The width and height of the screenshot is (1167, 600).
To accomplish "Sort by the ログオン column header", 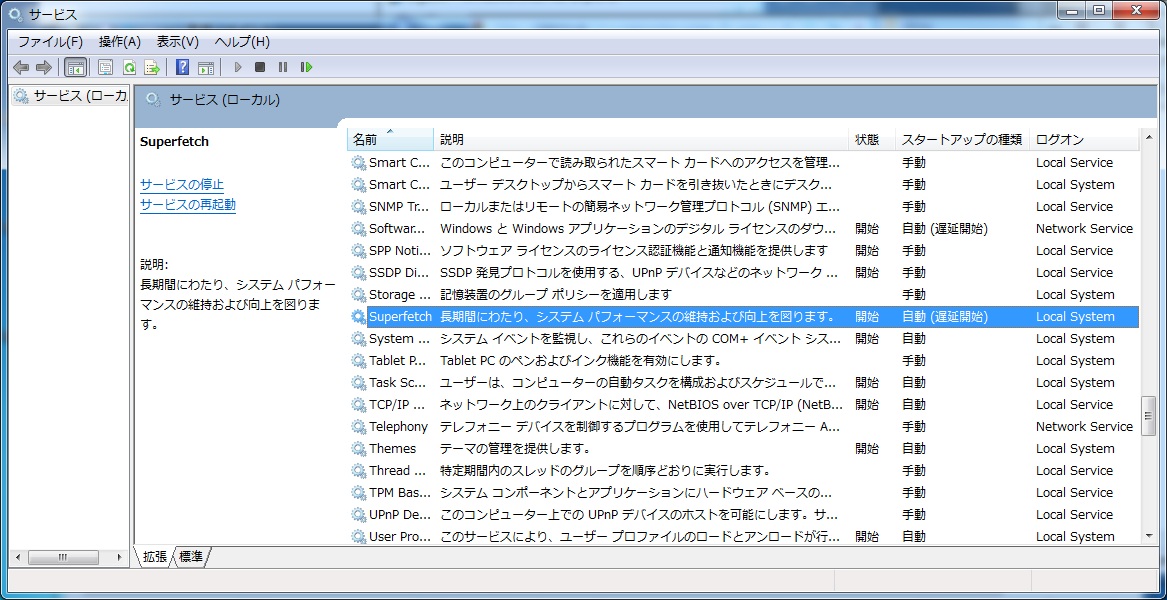I will point(1084,139).
